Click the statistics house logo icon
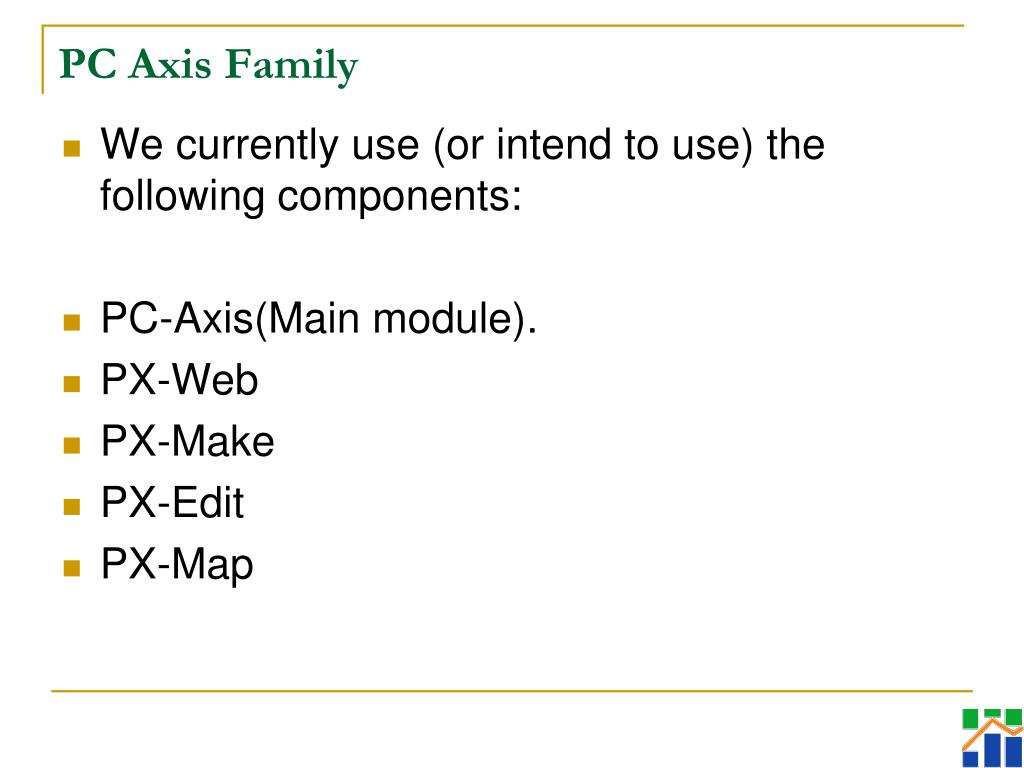This screenshot has height=768, width=1024. [x=992, y=738]
